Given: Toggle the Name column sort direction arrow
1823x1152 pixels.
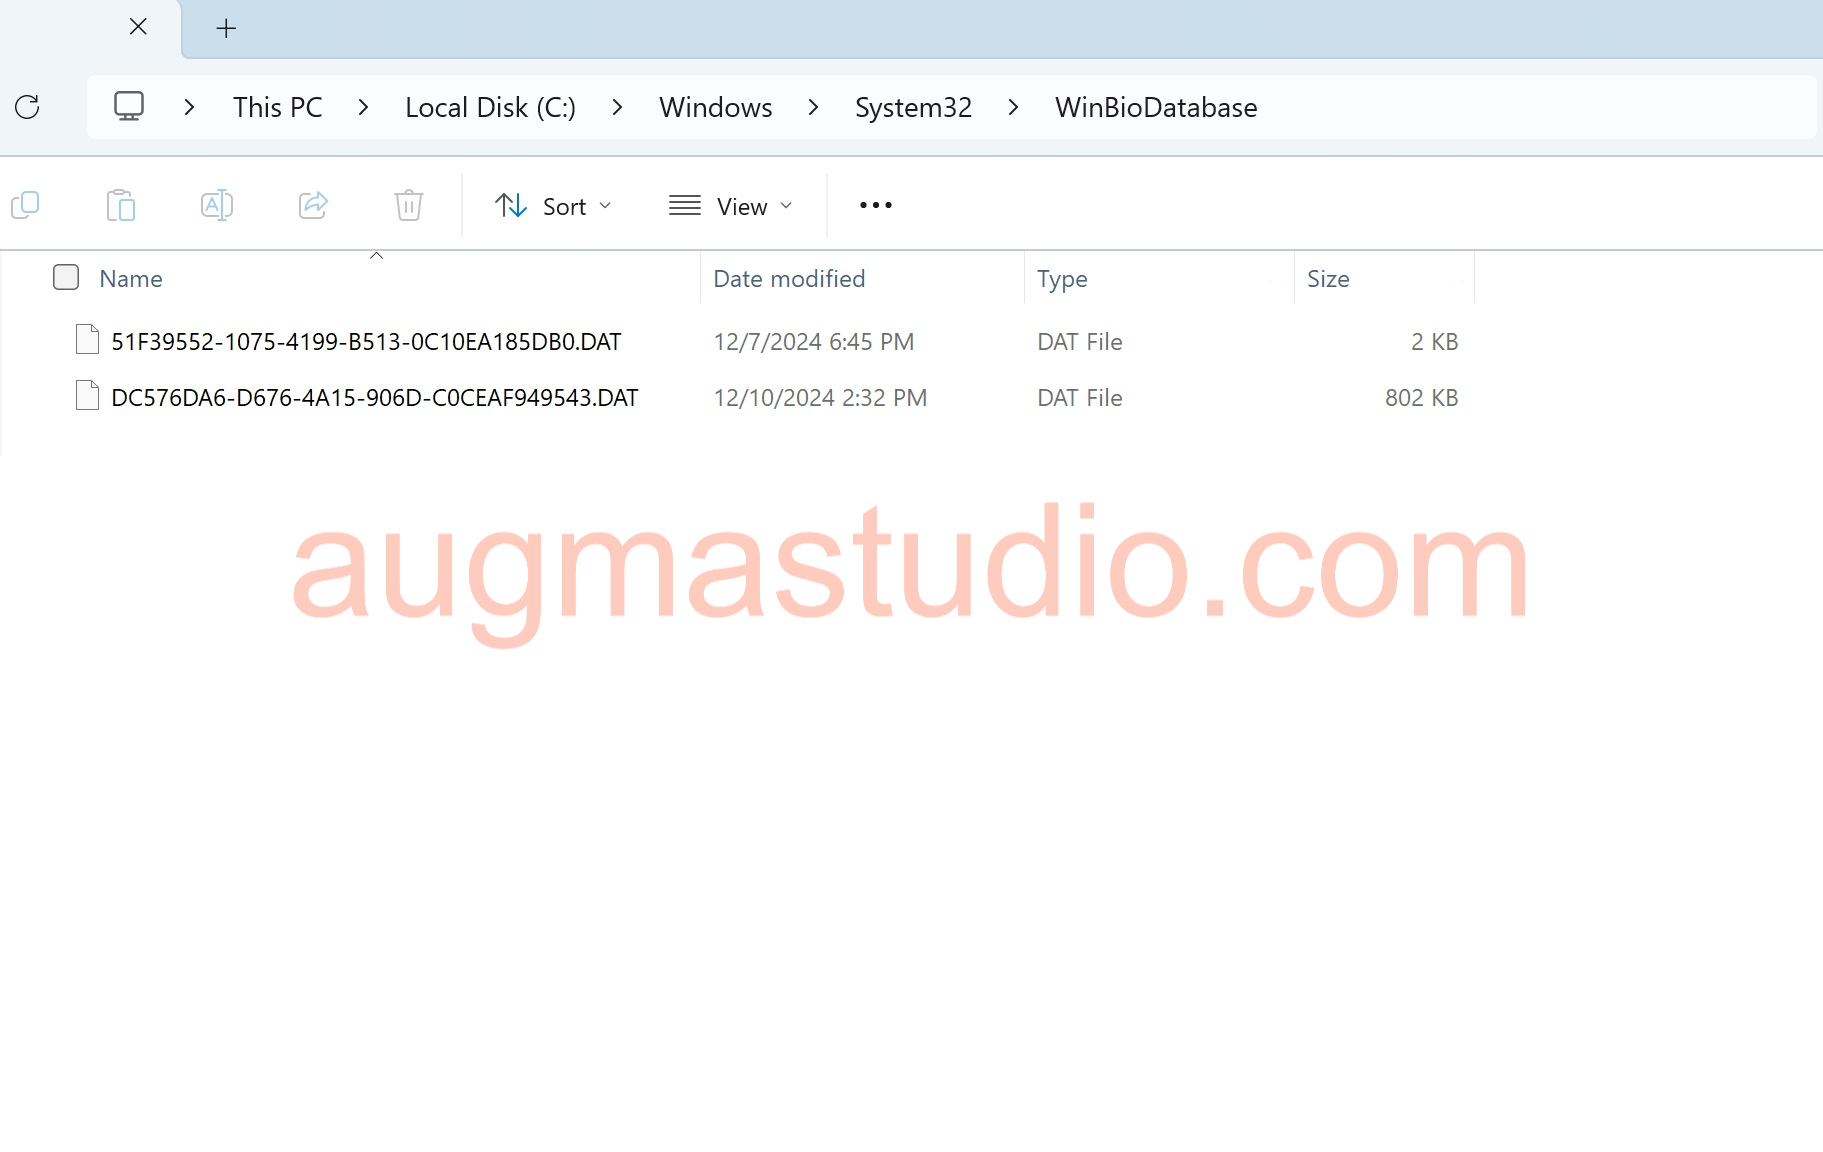Looking at the screenshot, I should [377, 257].
